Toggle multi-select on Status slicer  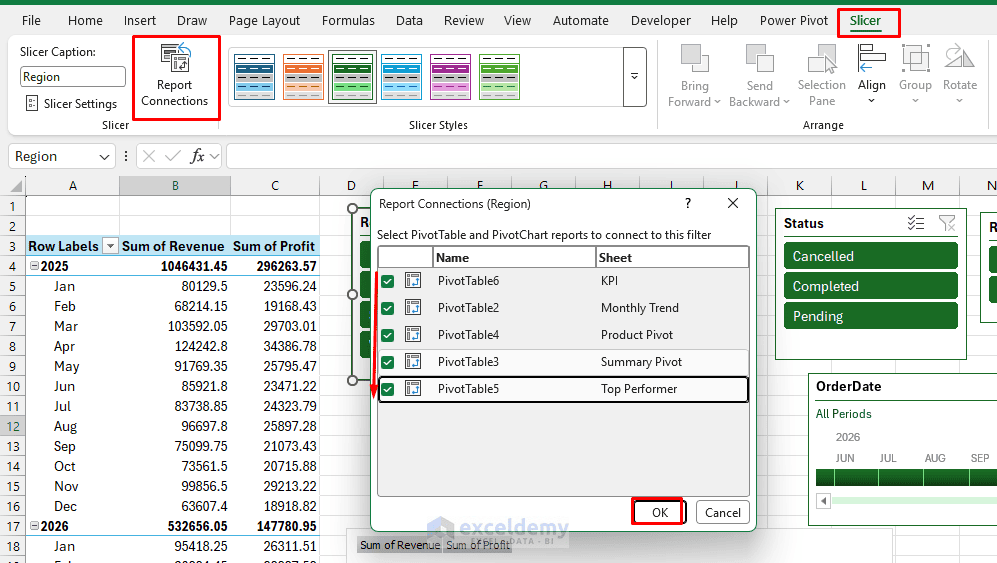(x=916, y=223)
